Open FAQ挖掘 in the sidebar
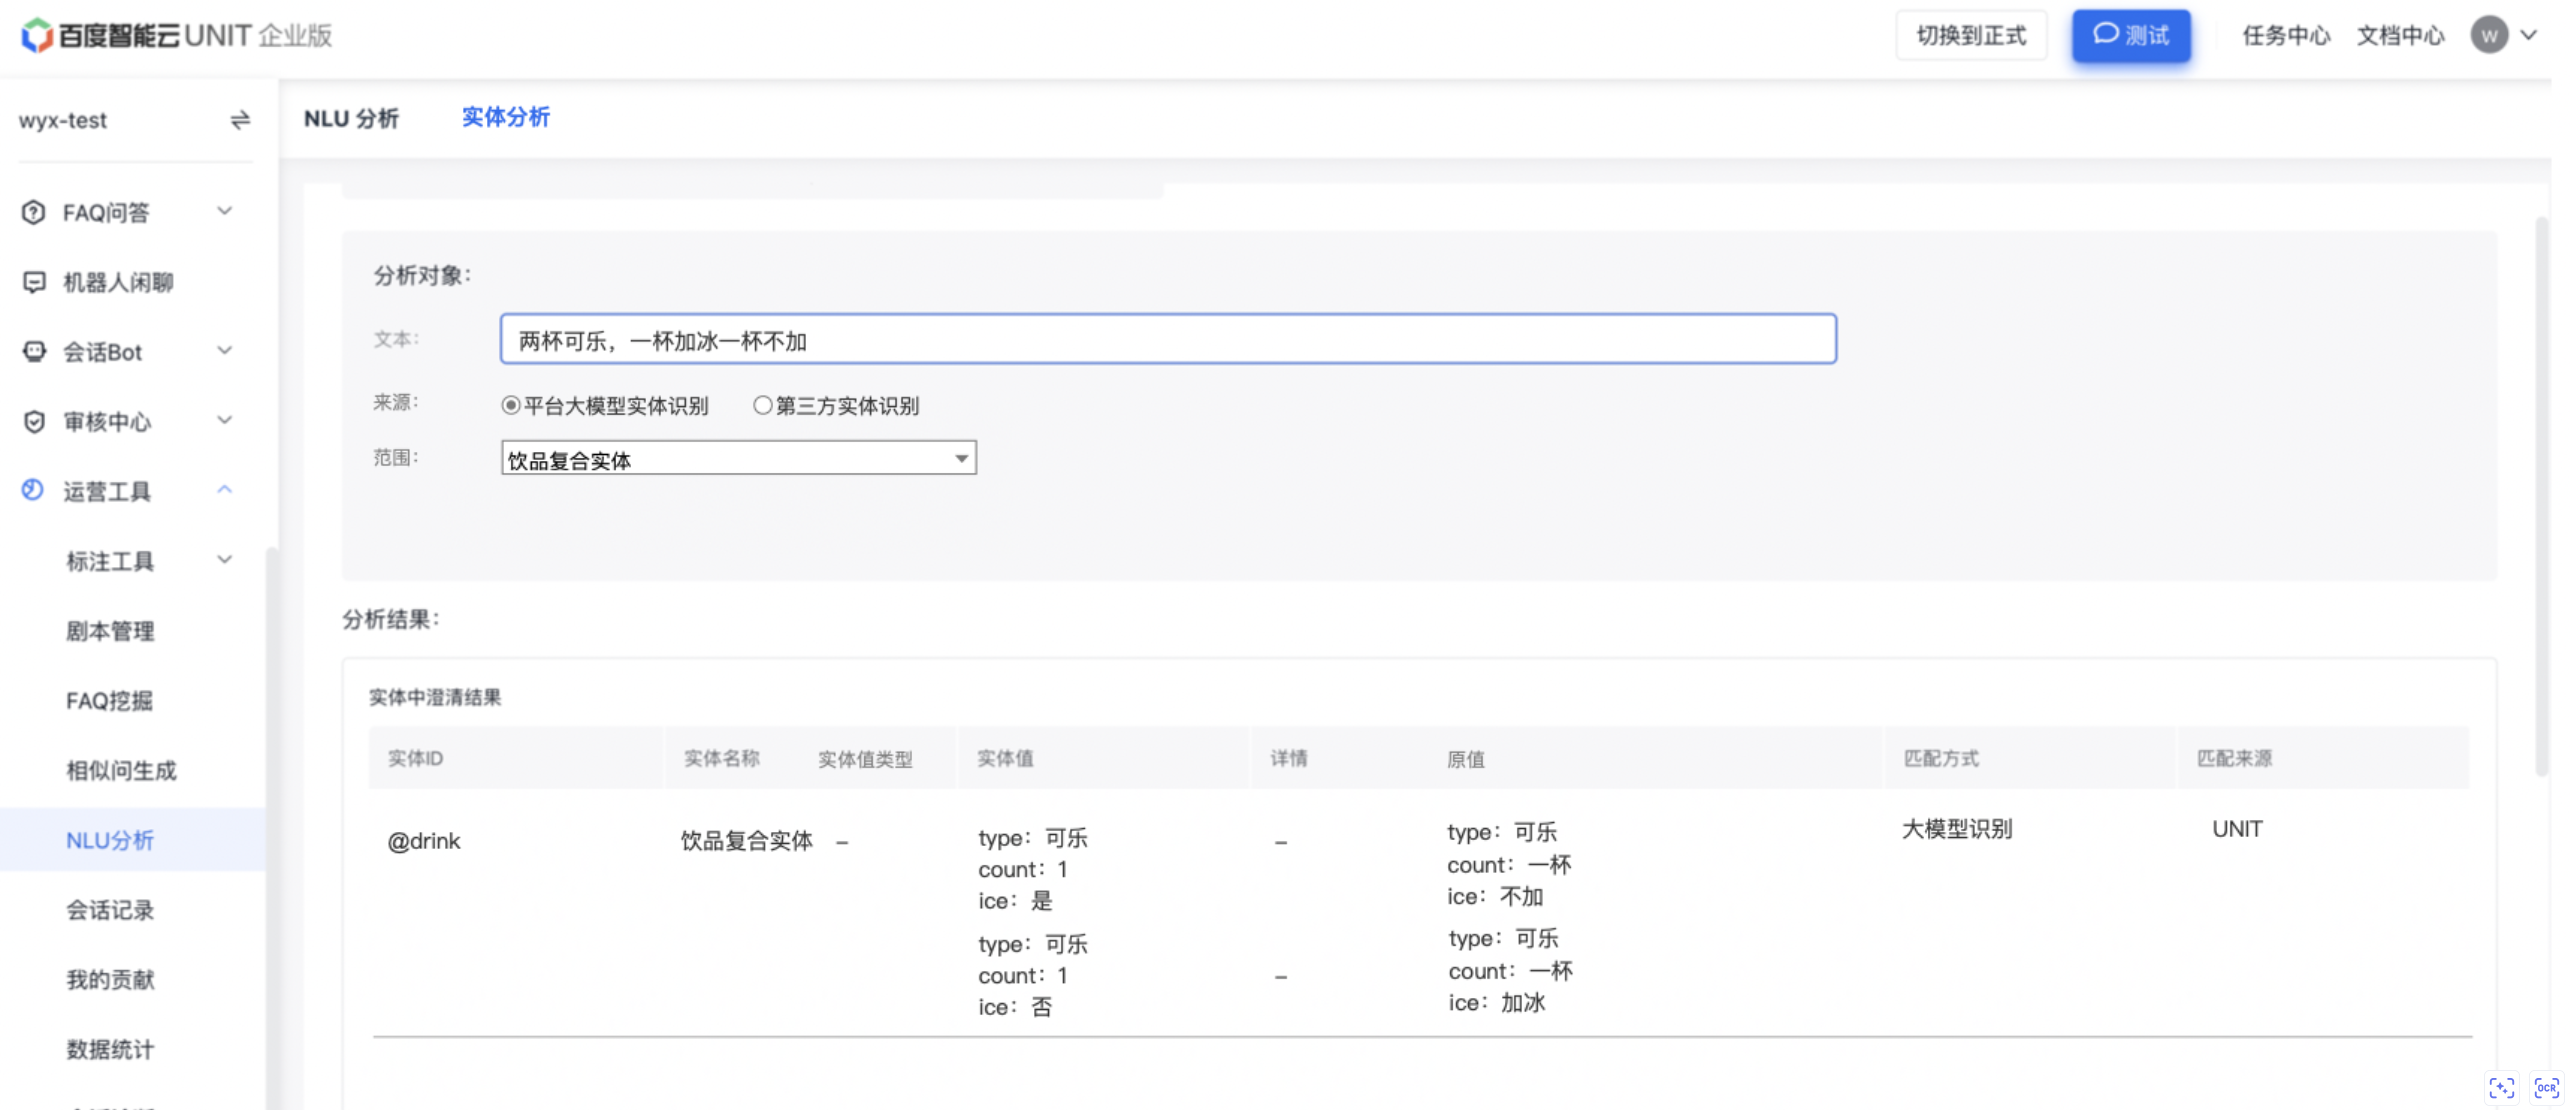Screen dimensions: 2570x1110 (x=109, y=701)
